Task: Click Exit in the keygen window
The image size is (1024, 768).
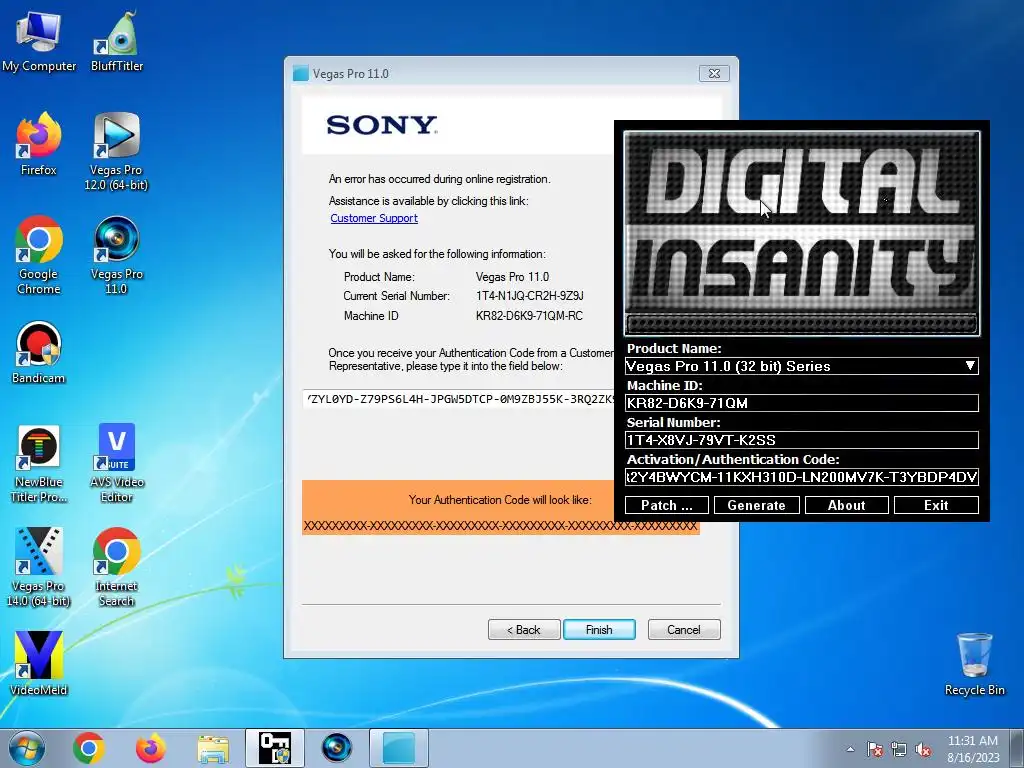Action: [x=936, y=505]
